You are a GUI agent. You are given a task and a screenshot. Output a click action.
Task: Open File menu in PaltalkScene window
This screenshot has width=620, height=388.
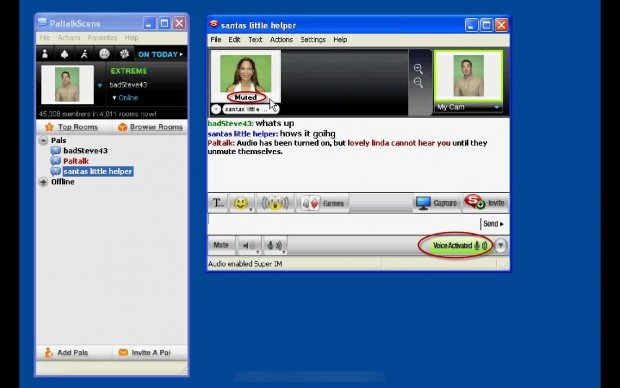(45, 38)
